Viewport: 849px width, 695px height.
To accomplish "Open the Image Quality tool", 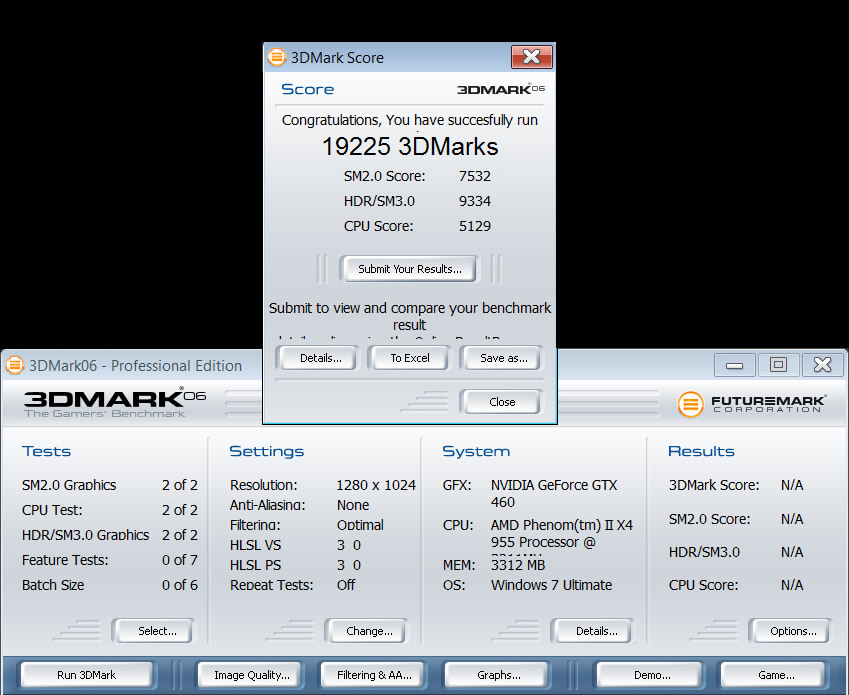I will pyautogui.click(x=252, y=675).
